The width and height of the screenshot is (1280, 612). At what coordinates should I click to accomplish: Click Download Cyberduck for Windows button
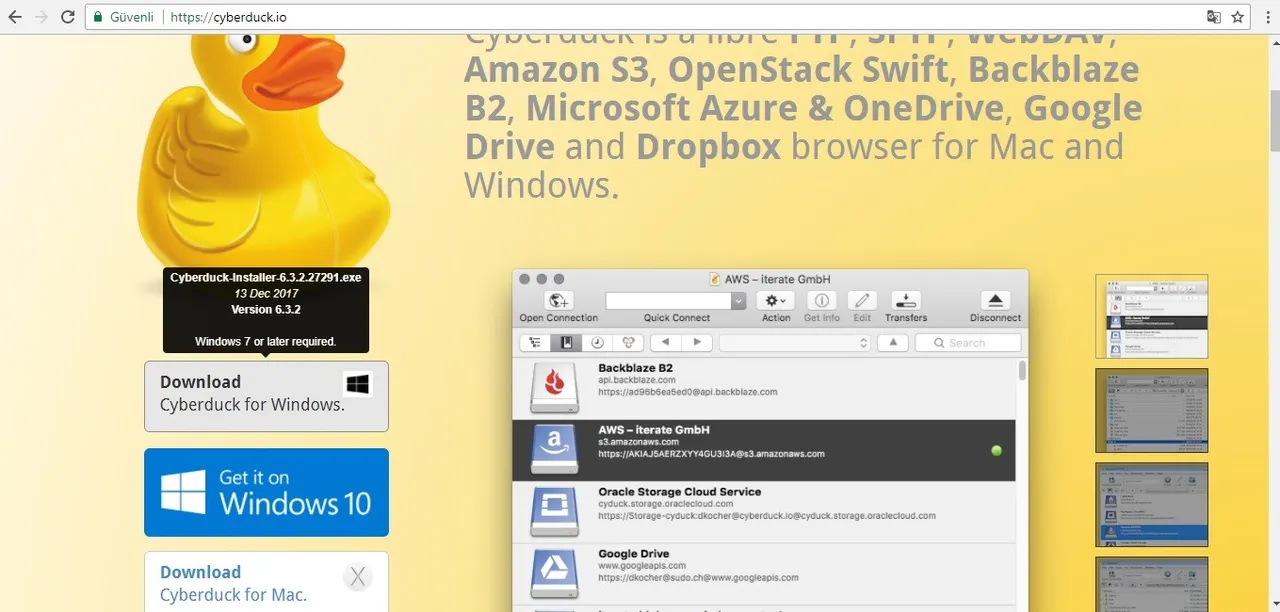coord(266,396)
